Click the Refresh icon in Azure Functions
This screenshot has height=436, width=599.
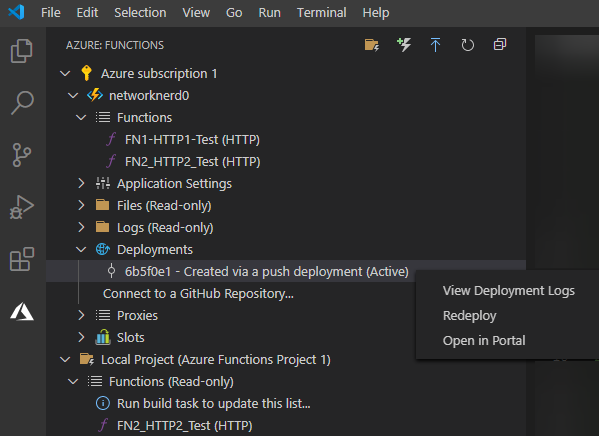point(468,45)
